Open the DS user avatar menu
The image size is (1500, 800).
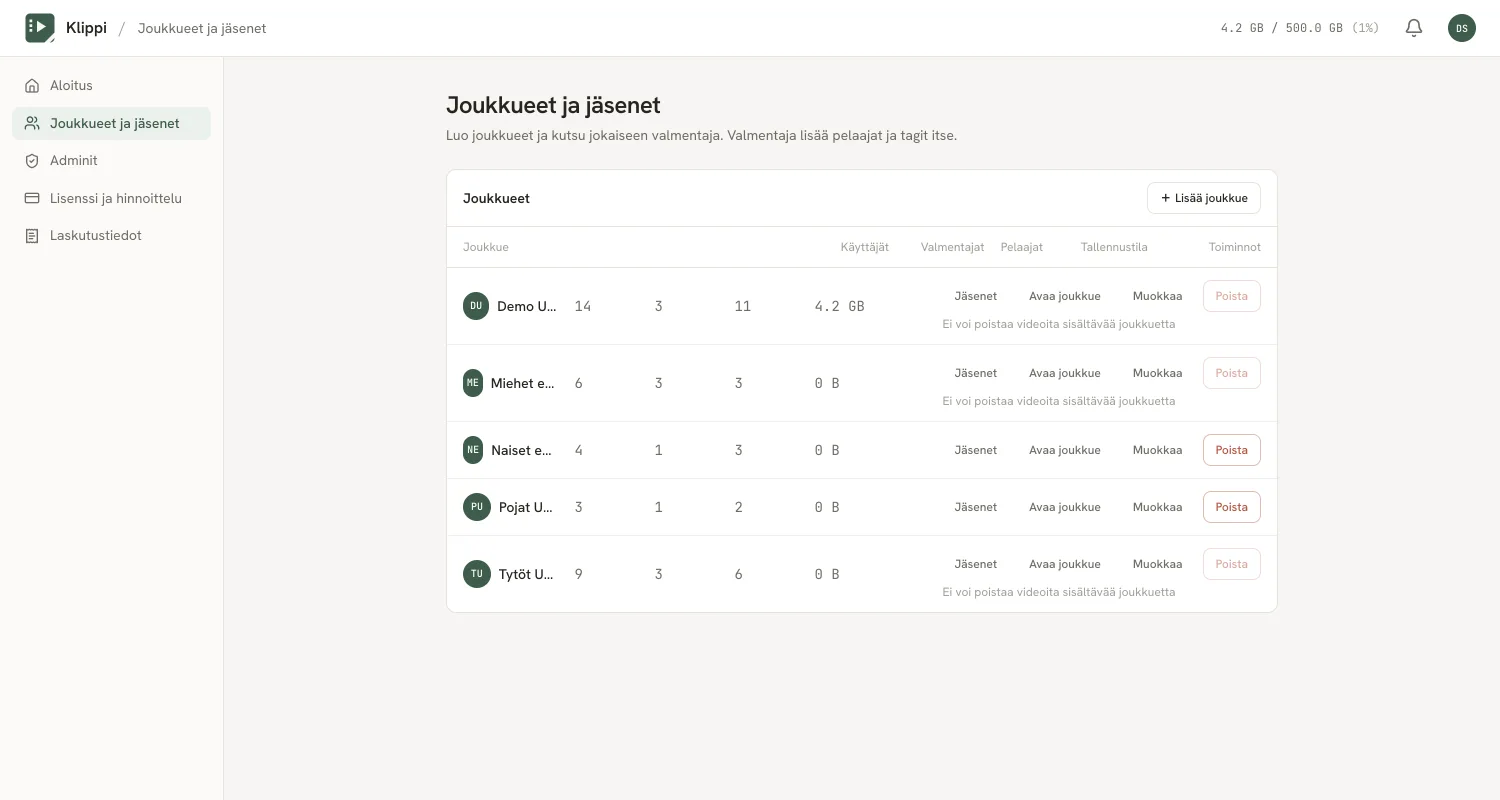click(1462, 28)
